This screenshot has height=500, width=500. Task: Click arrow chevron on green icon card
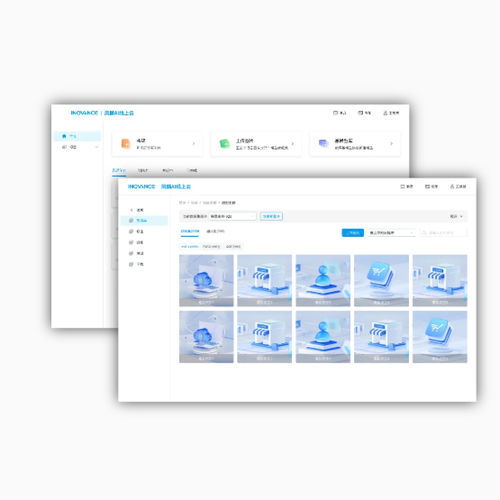point(293,144)
